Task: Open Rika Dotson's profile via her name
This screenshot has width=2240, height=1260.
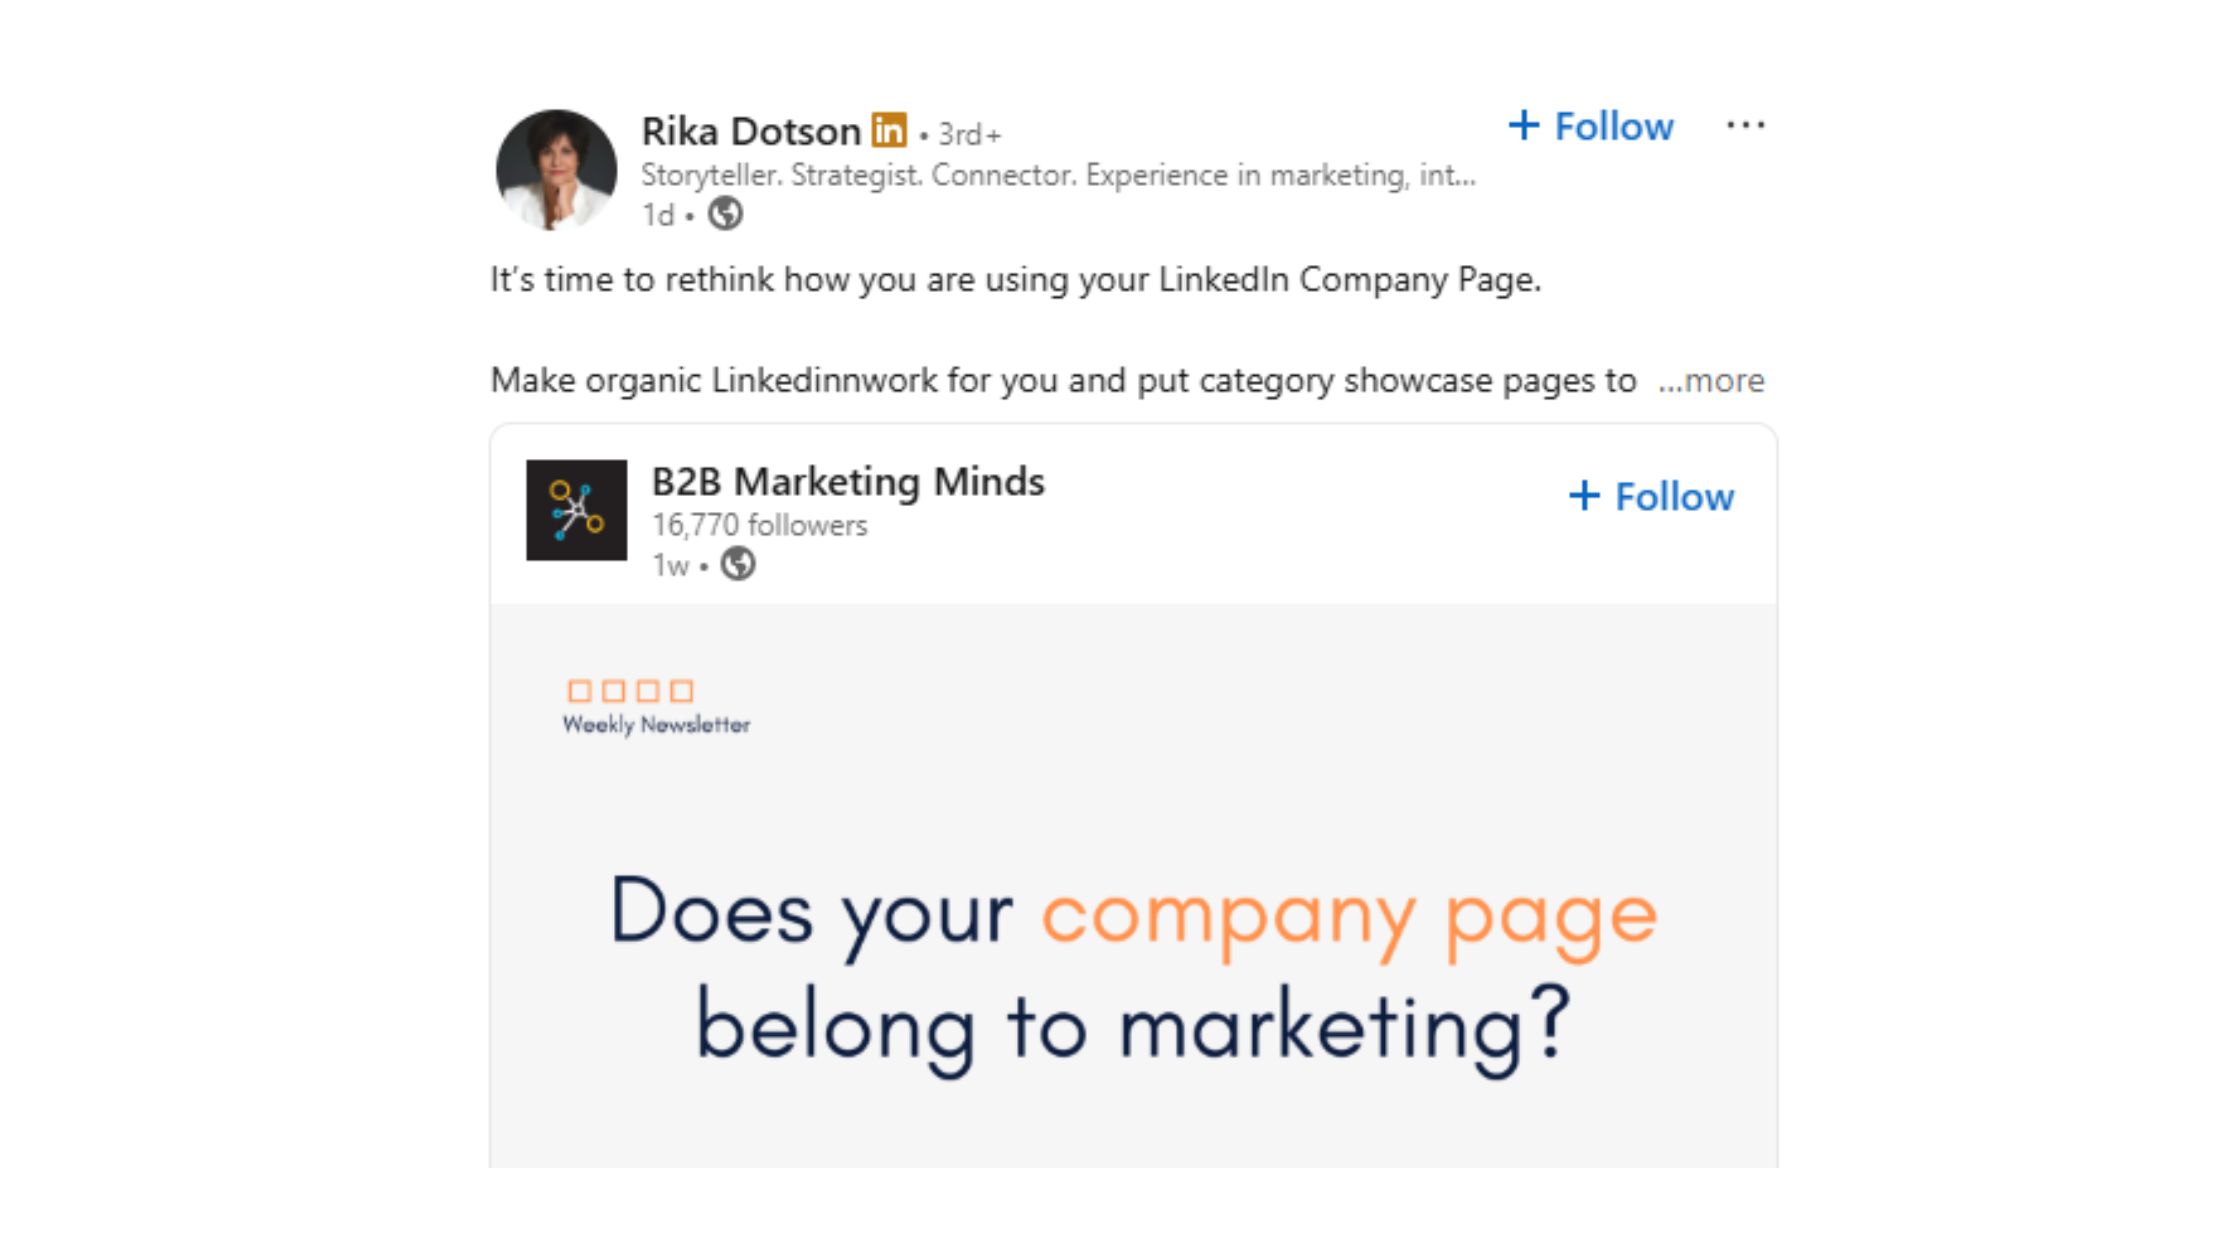Action: [x=750, y=130]
